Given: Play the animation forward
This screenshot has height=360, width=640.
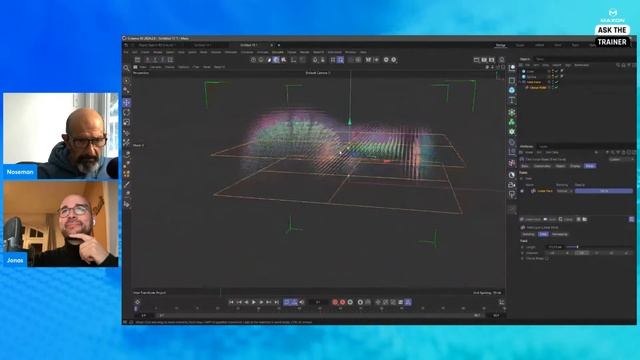Looking at the screenshot, I should coord(254,302).
